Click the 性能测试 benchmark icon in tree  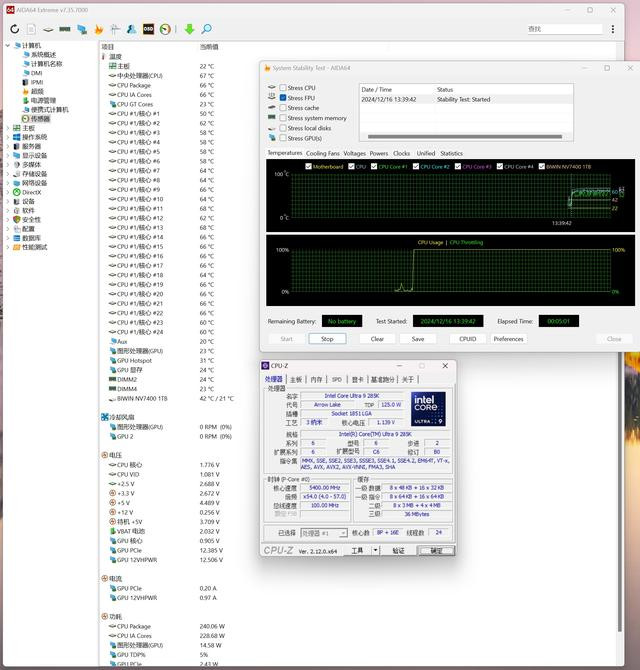[x=17, y=247]
